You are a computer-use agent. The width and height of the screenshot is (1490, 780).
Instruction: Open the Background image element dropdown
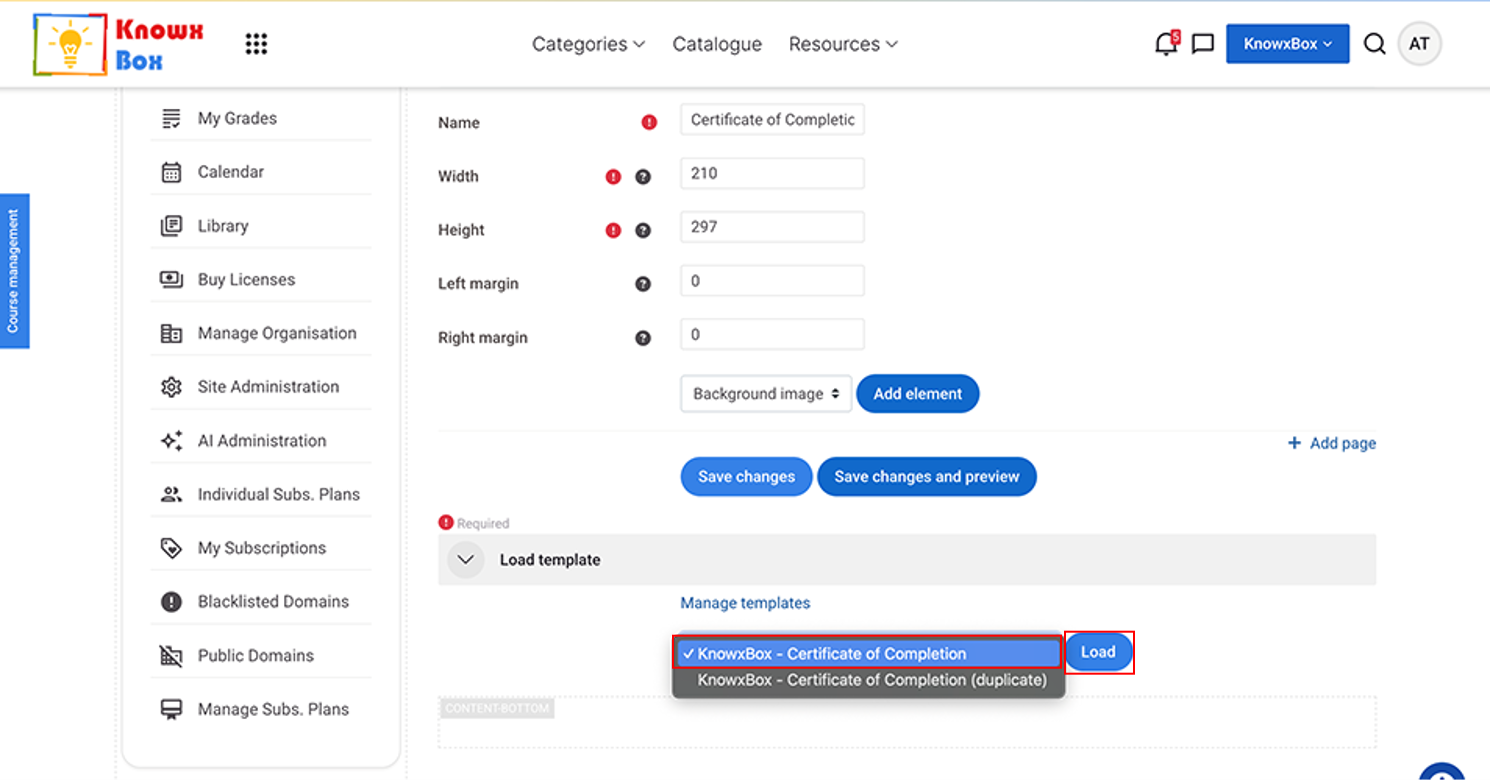766,394
